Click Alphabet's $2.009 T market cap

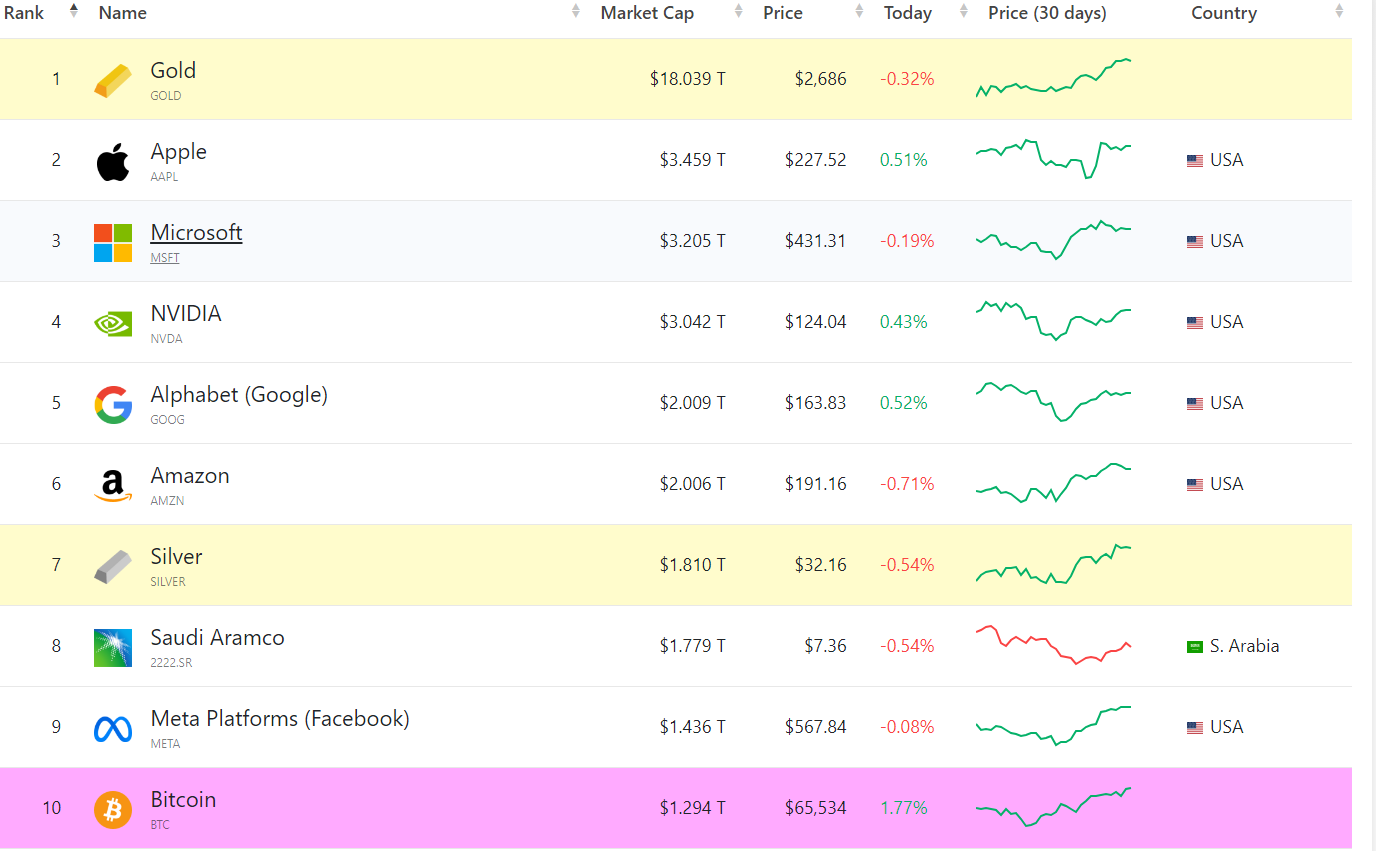[692, 403]
